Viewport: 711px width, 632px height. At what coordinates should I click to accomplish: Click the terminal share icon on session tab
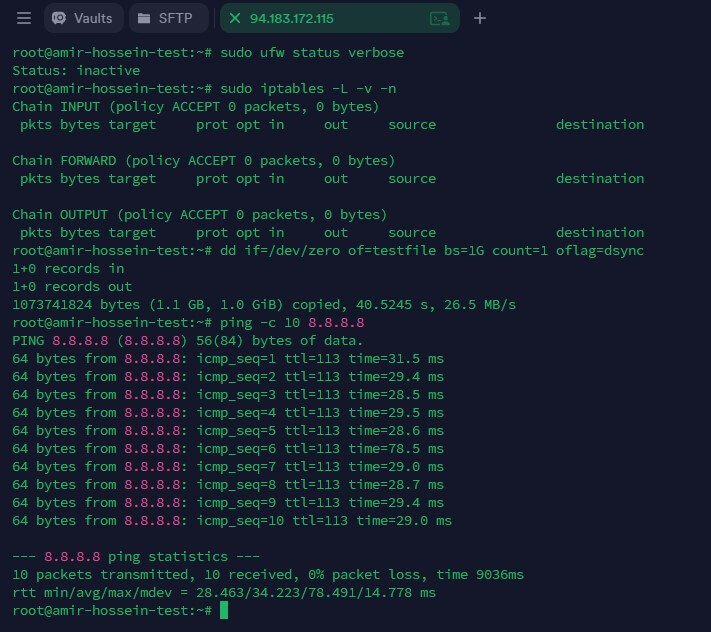[439, 19]
